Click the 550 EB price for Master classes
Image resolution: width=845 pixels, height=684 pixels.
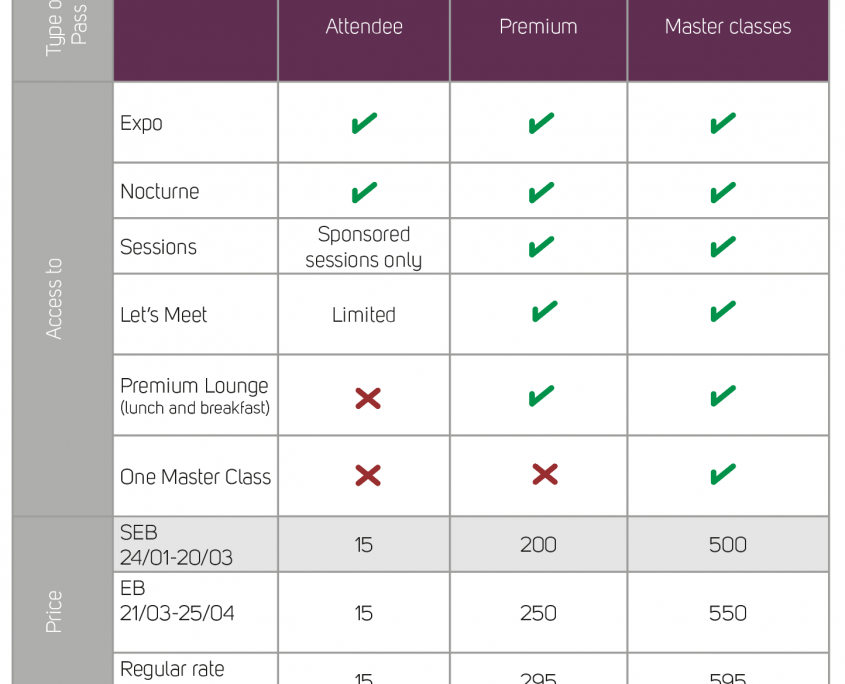pyautogui.click(x=728, y=613)
